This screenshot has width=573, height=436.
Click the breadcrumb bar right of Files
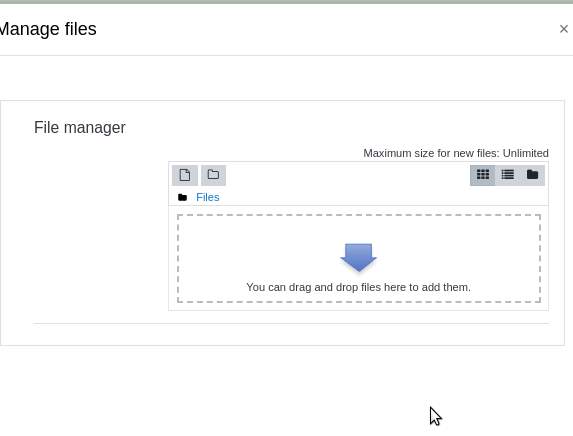pos(384,197)
